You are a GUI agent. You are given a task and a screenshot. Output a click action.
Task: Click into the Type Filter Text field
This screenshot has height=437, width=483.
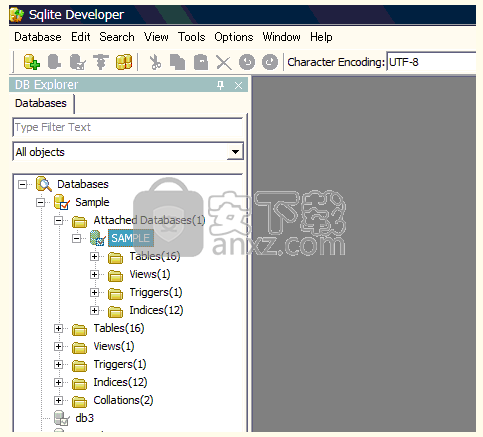click(x=128, y=127)
